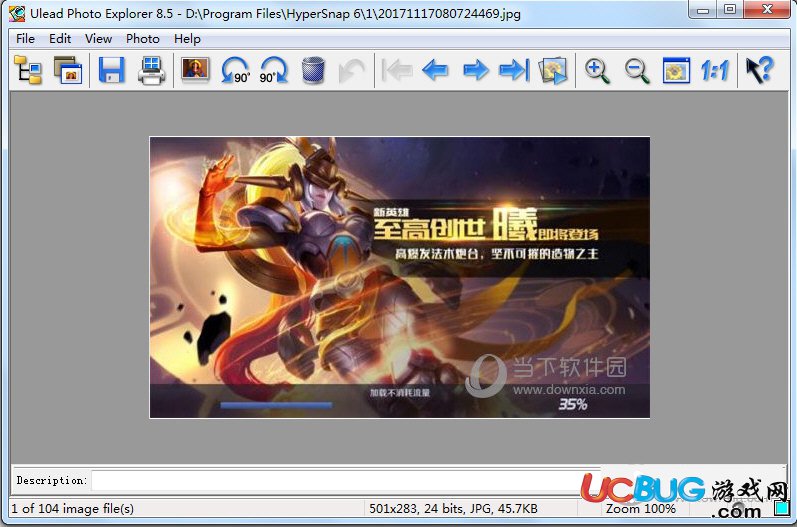This screenshot has width=797, height=527.
Task: Fit image to window icon
Action: (x=677, y=70)
